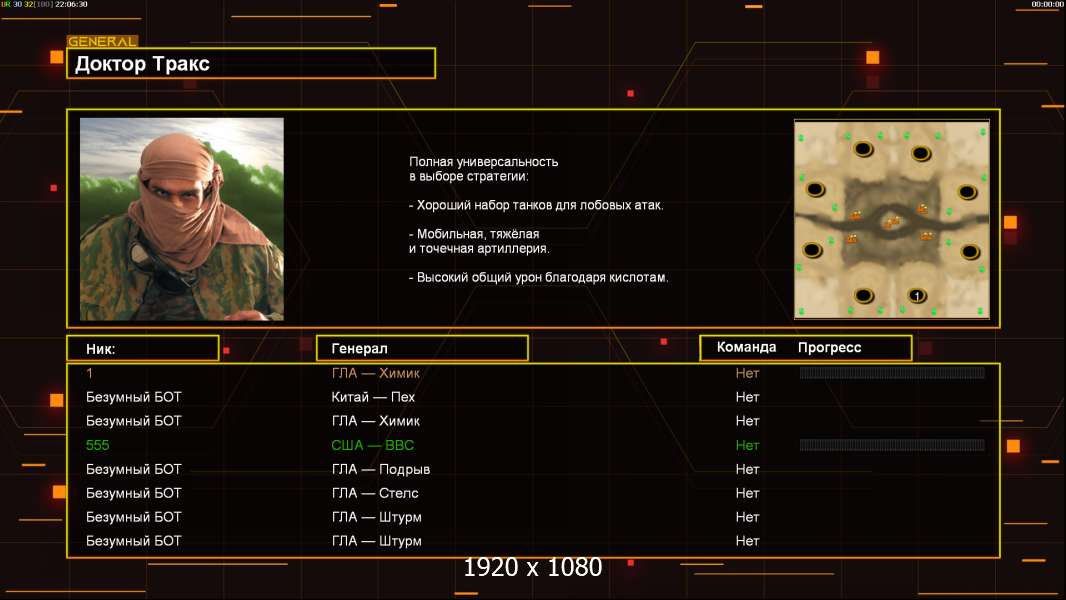Click Нет in the ГЛА — Стелс row
The height and width of the screenshot is (600, 1066).
click(x=747, y=493)
